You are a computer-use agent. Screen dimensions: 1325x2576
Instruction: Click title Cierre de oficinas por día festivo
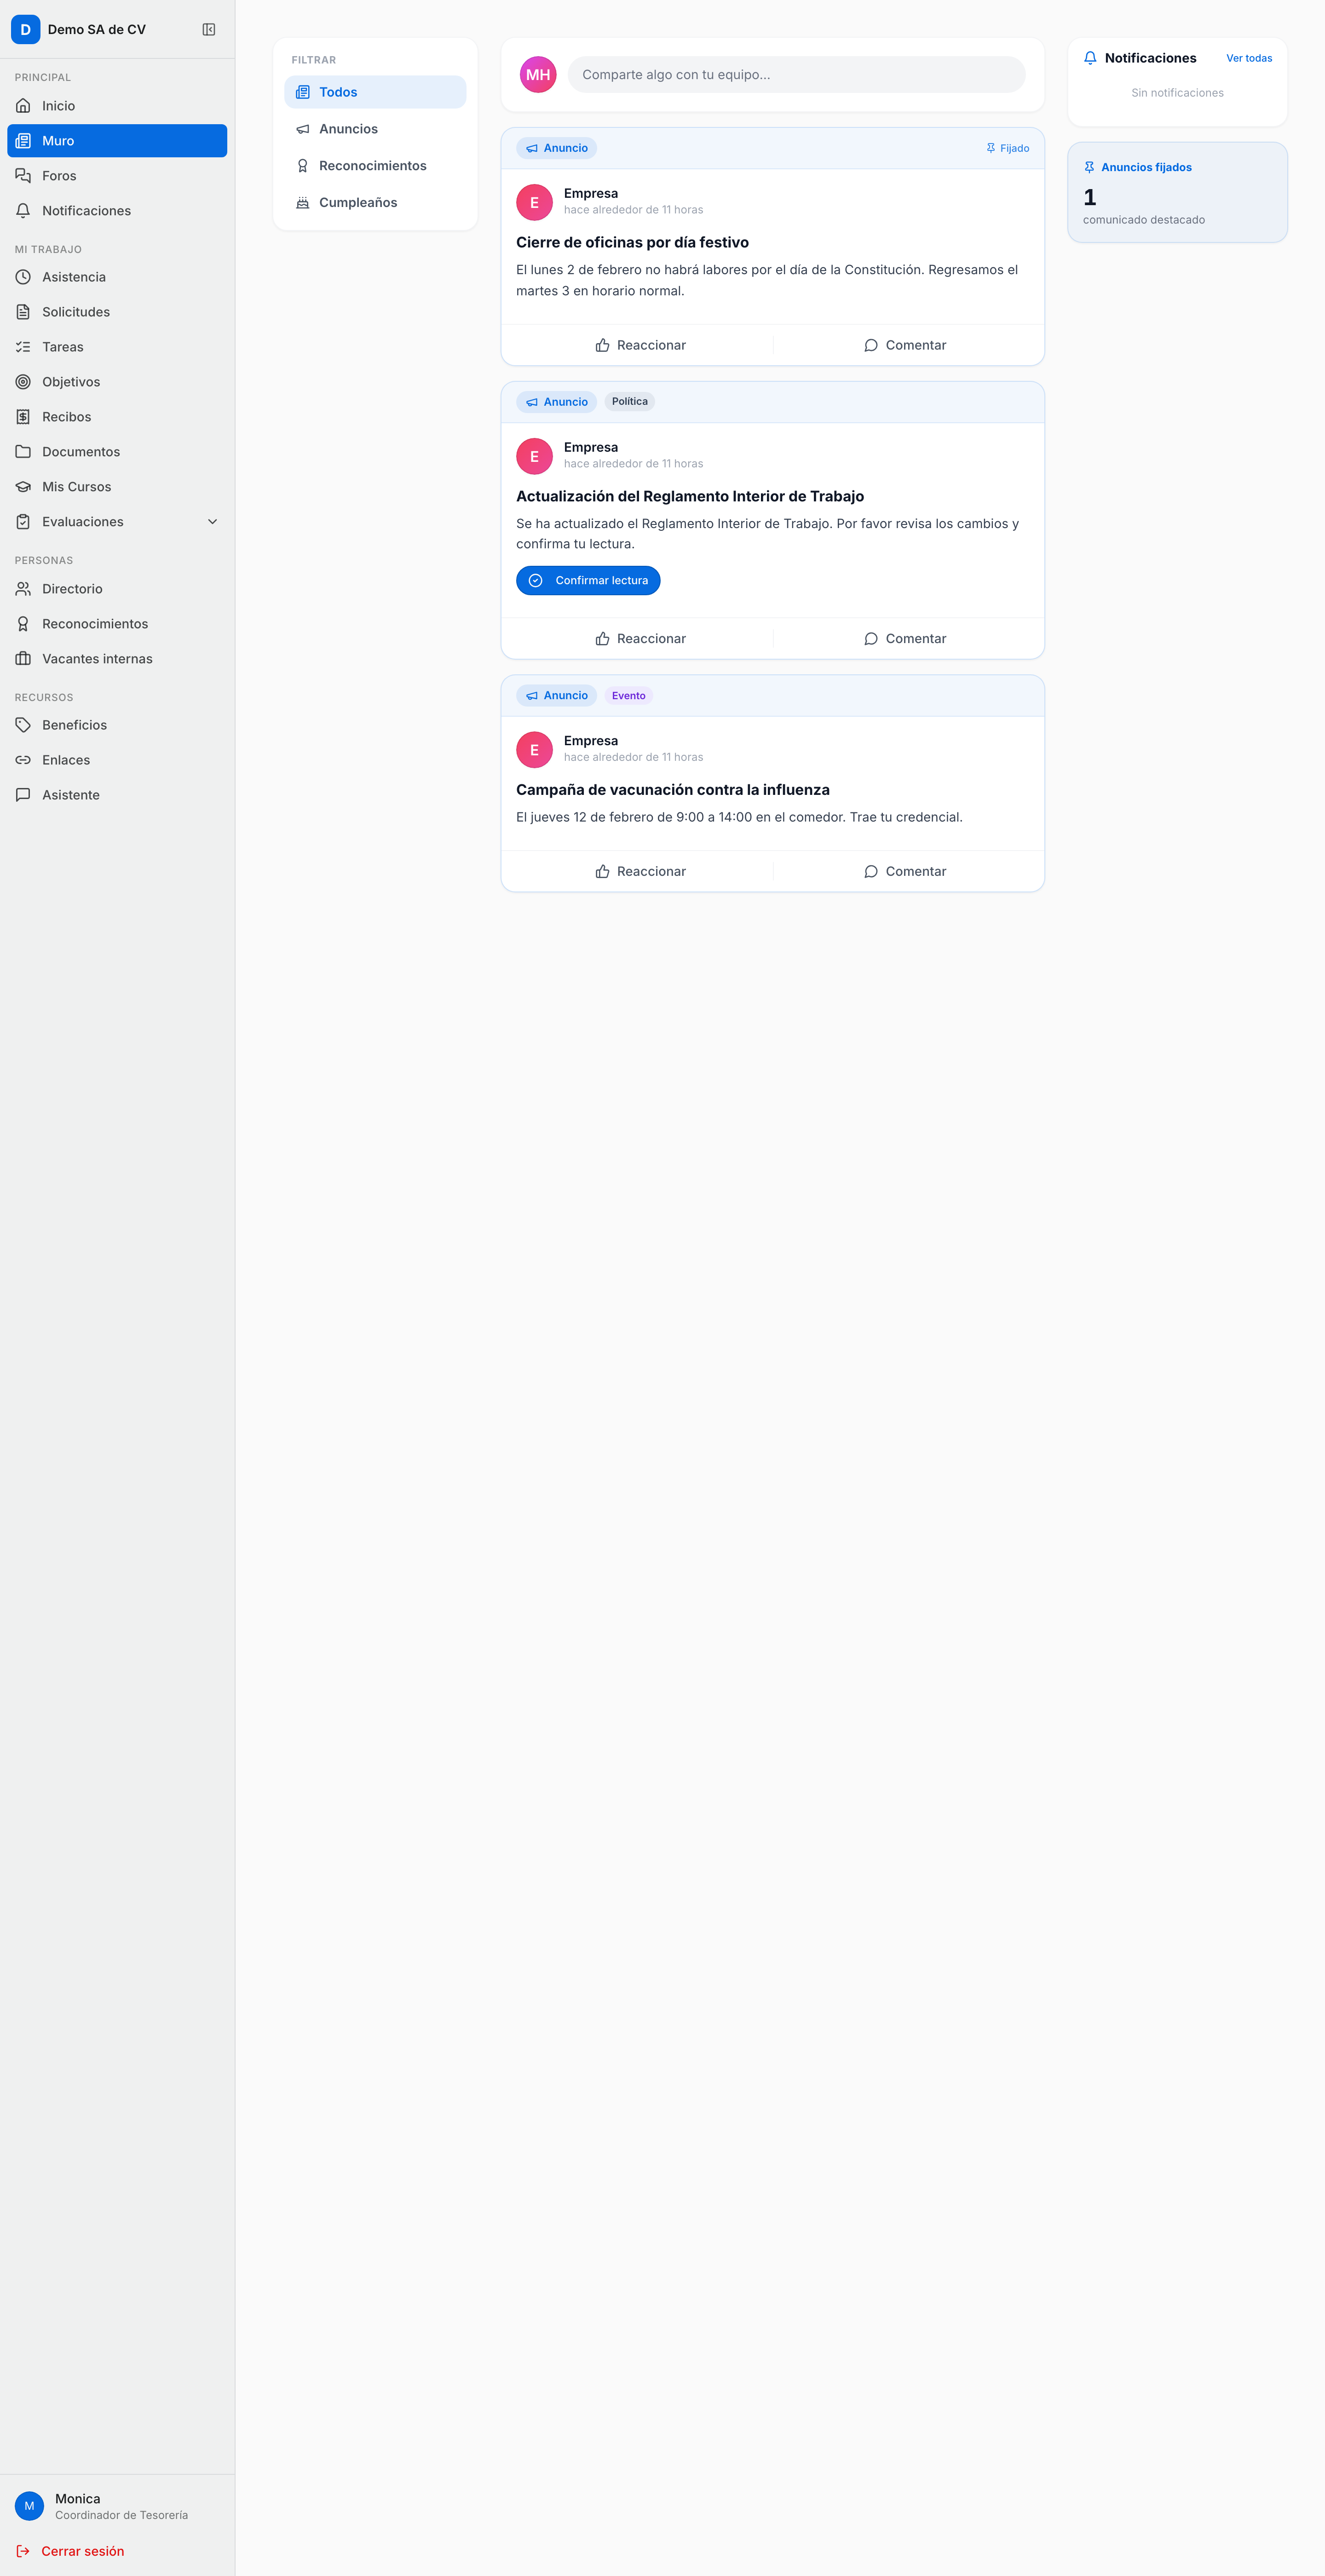coord(632,243)
